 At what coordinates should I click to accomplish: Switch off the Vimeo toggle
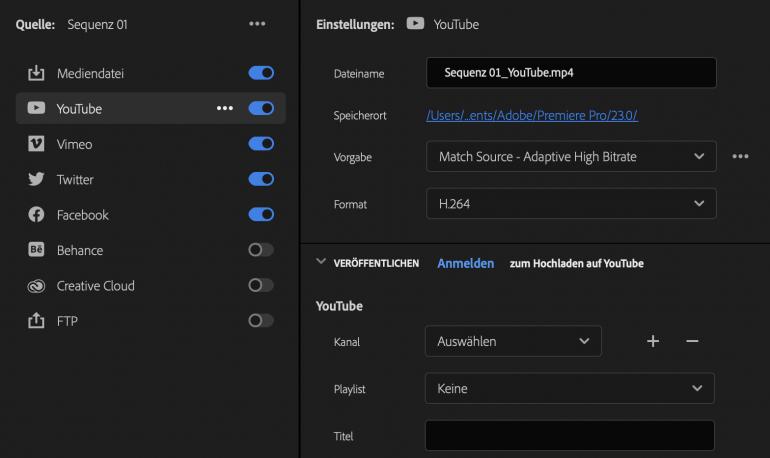[261, 144]
